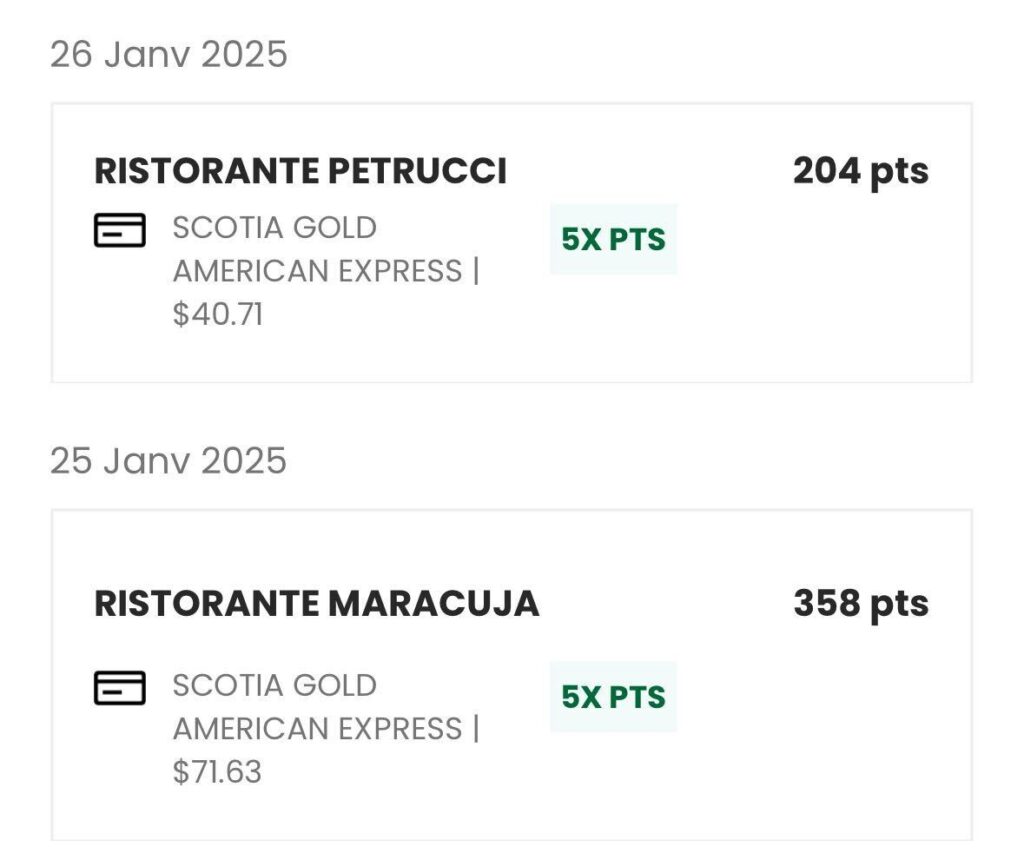Select the 204 pts earned amount
Screen dimensions: 1024x860
click(x=860, y=172)
